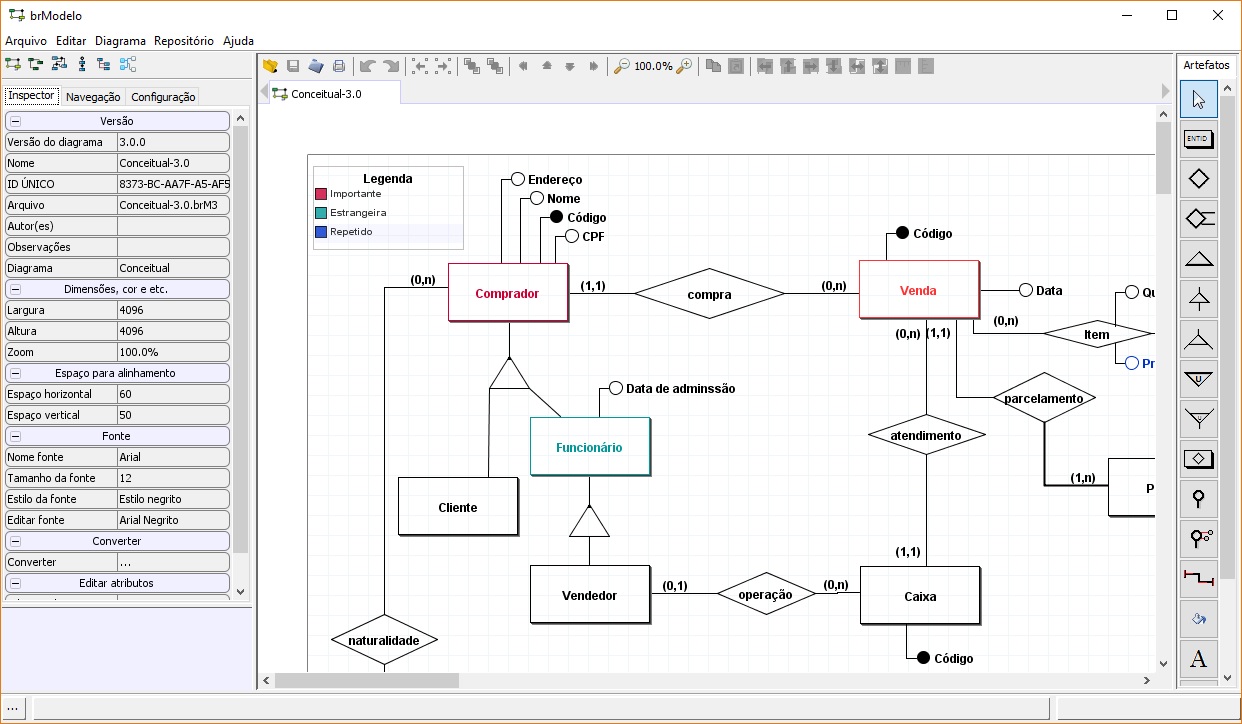Collapse the Versão section

point(15,121)
